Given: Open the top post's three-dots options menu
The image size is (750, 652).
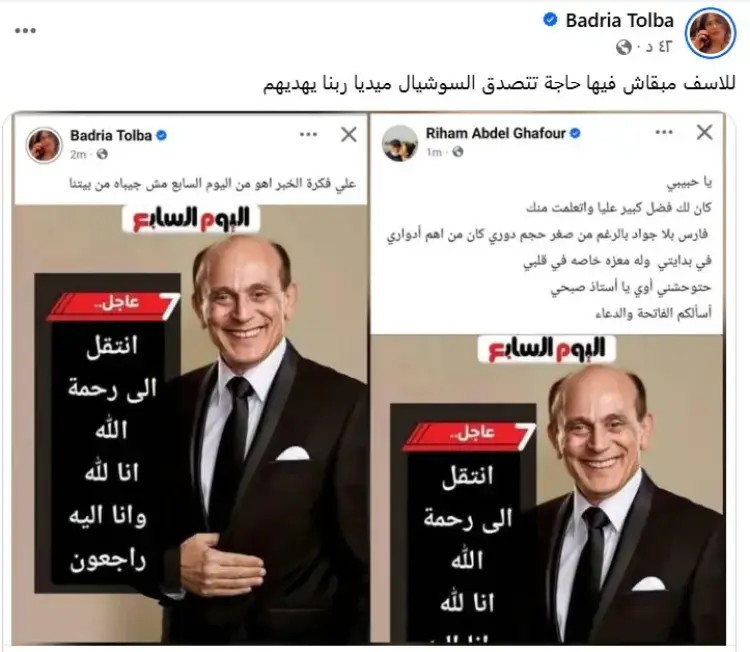Looking at the screenshot, I should click(25, 31).
